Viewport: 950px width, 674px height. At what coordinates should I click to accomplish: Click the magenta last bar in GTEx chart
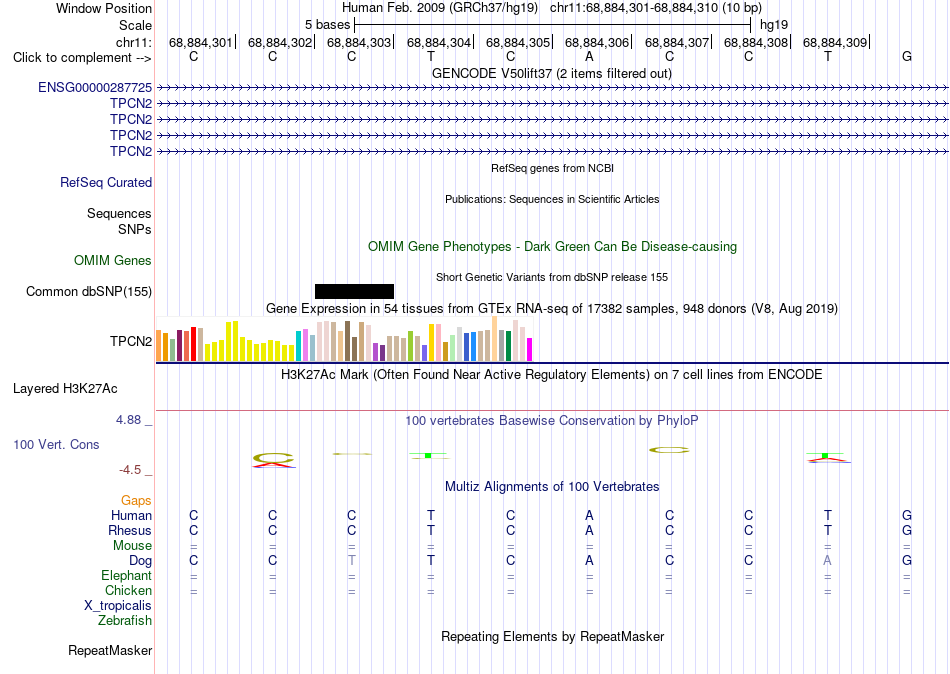530,350
